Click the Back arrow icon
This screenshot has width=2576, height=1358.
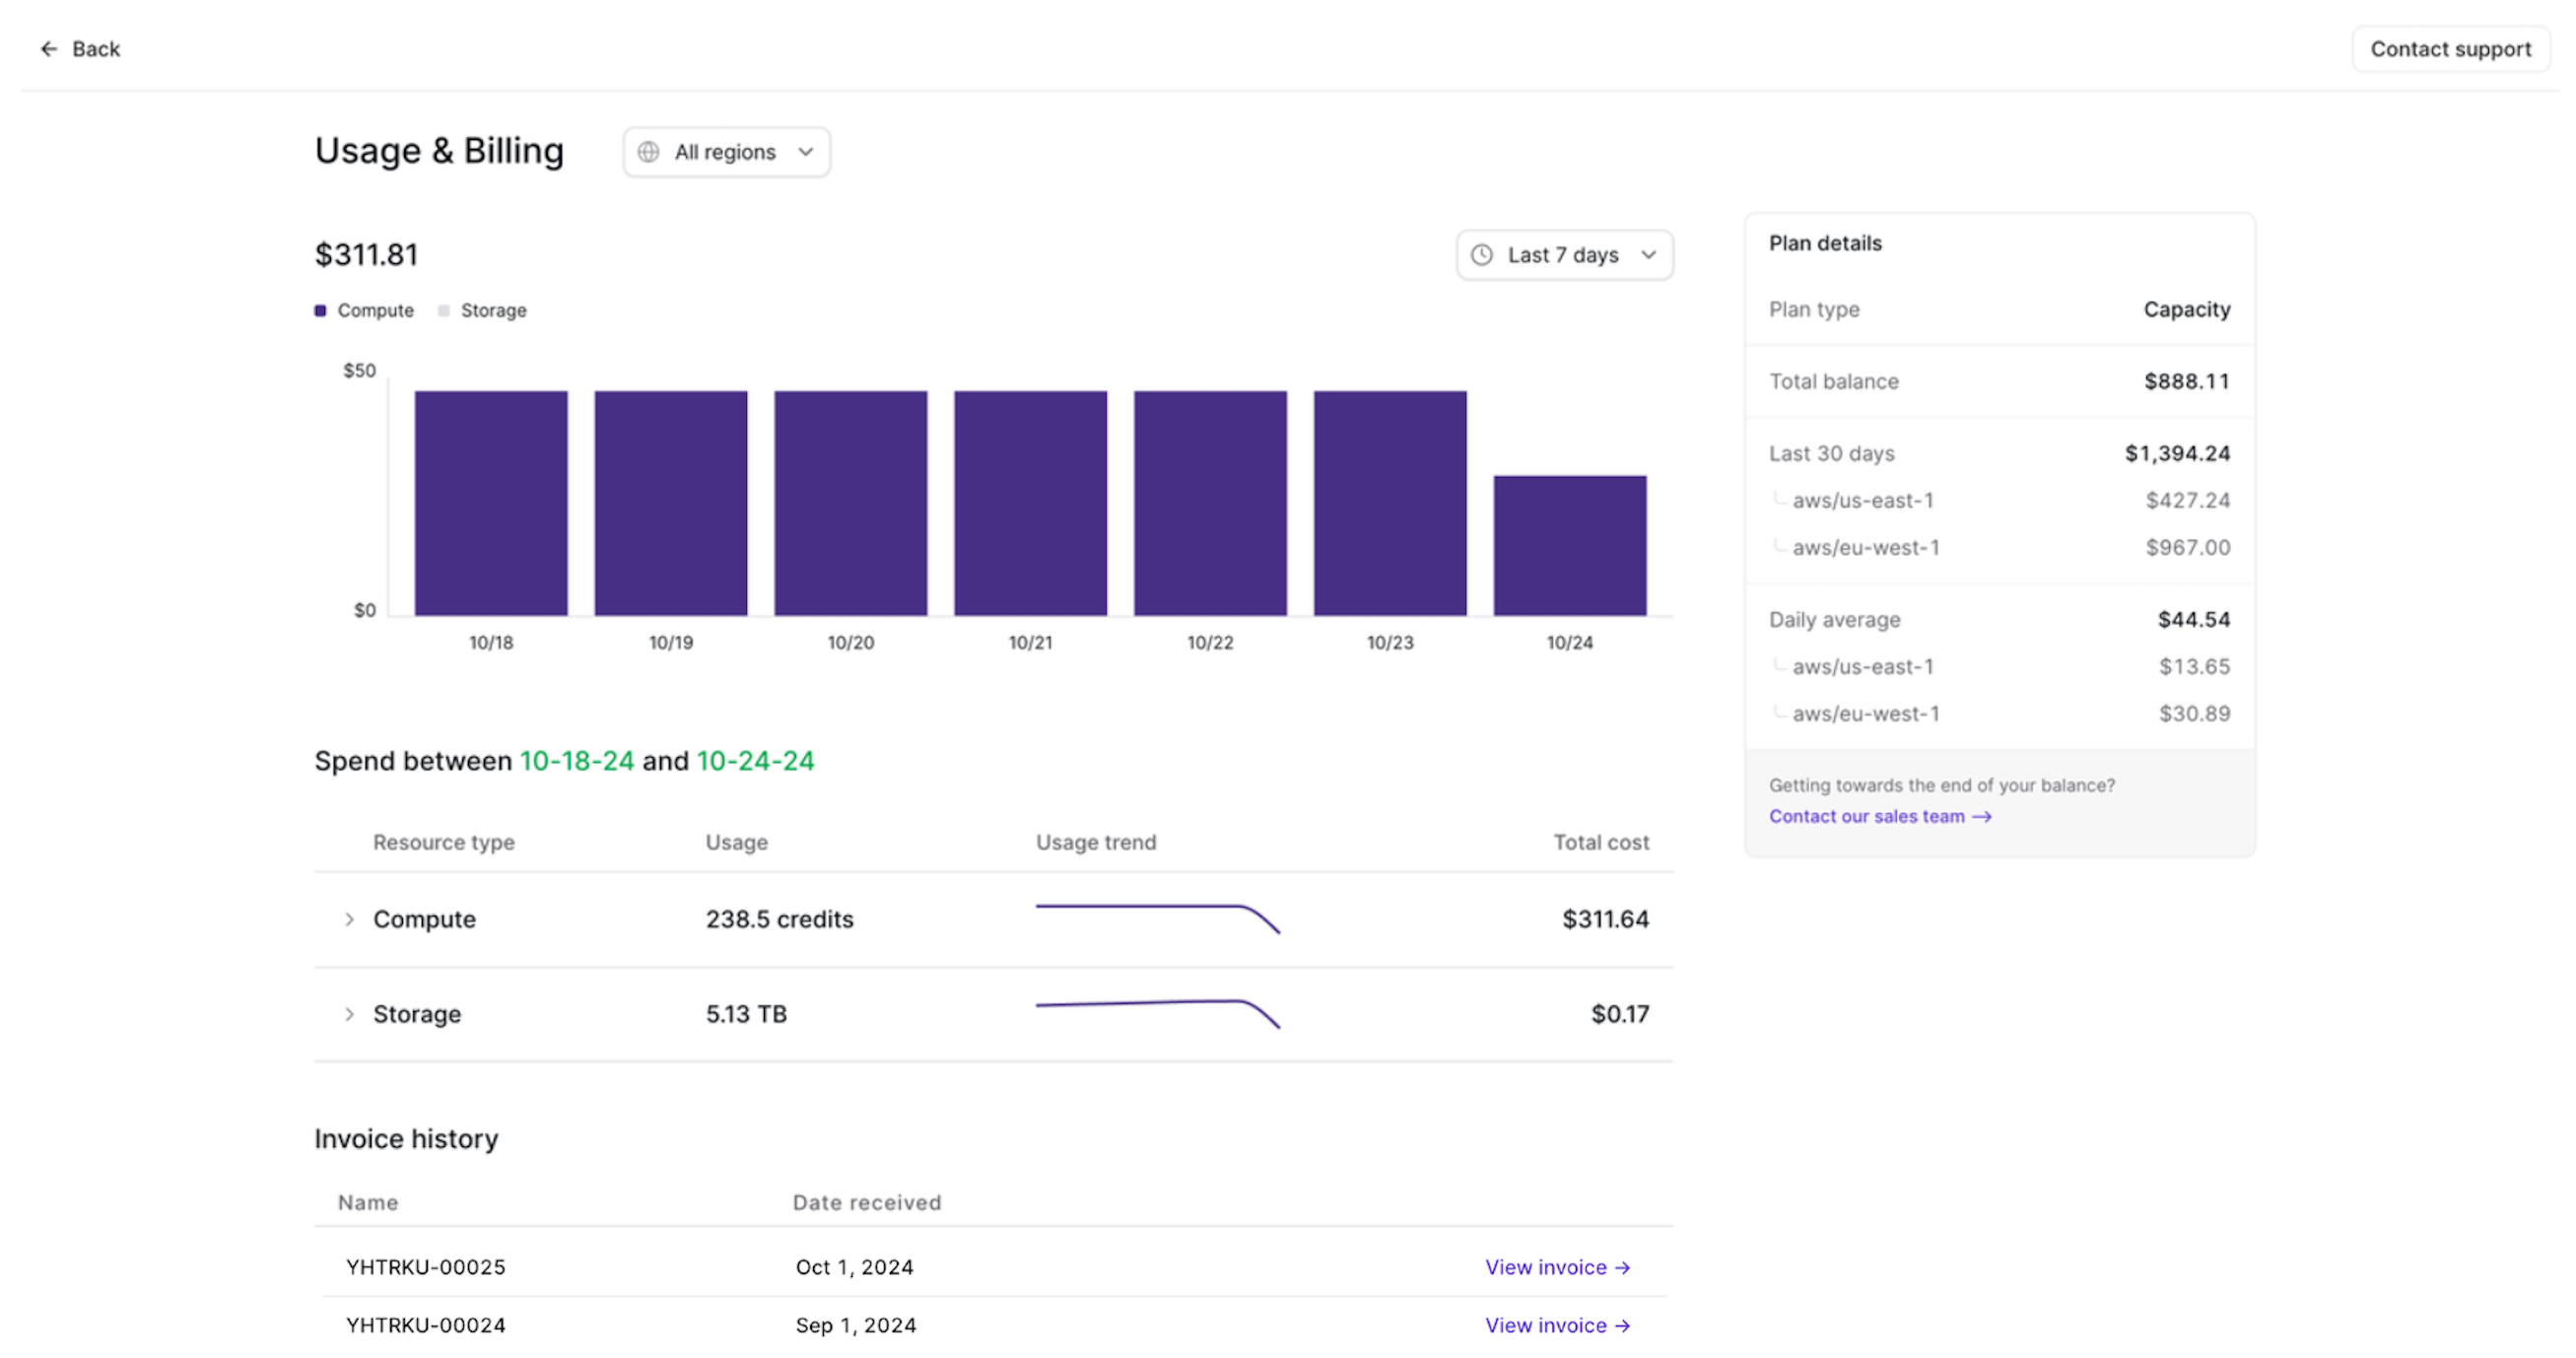point(48,49)
